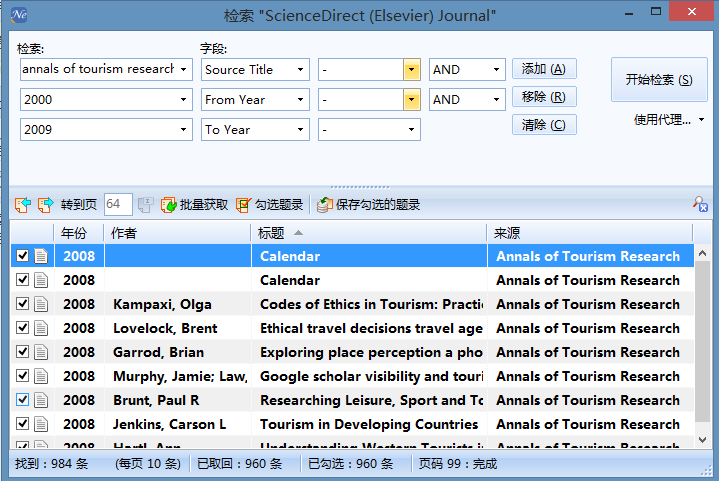
Task: Click document icon in Kampaxi, Olga row
Action: pos(41,304)
